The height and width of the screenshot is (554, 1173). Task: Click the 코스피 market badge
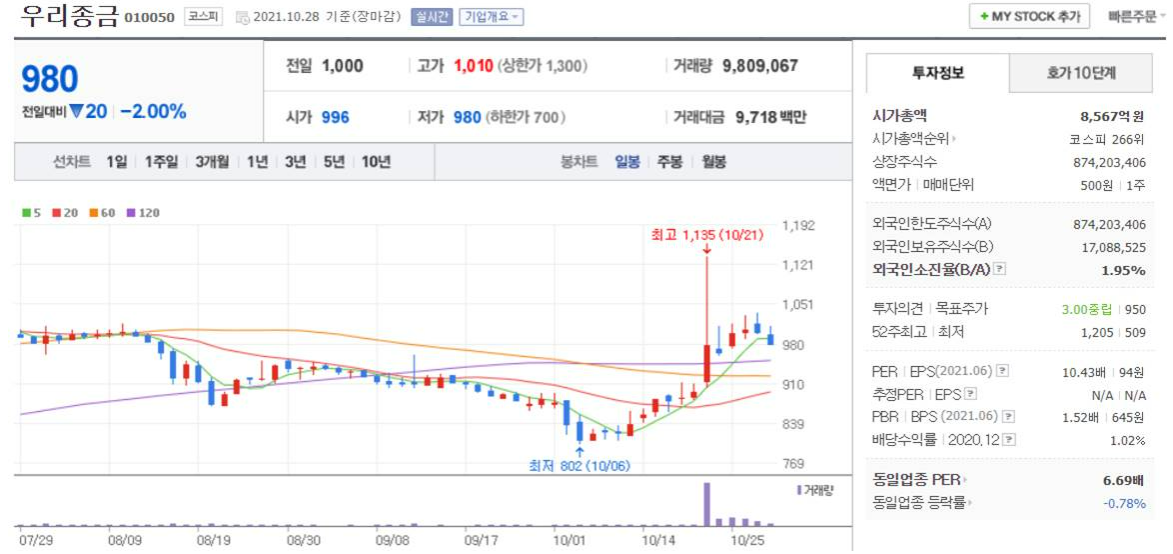(x=203, y=17)
